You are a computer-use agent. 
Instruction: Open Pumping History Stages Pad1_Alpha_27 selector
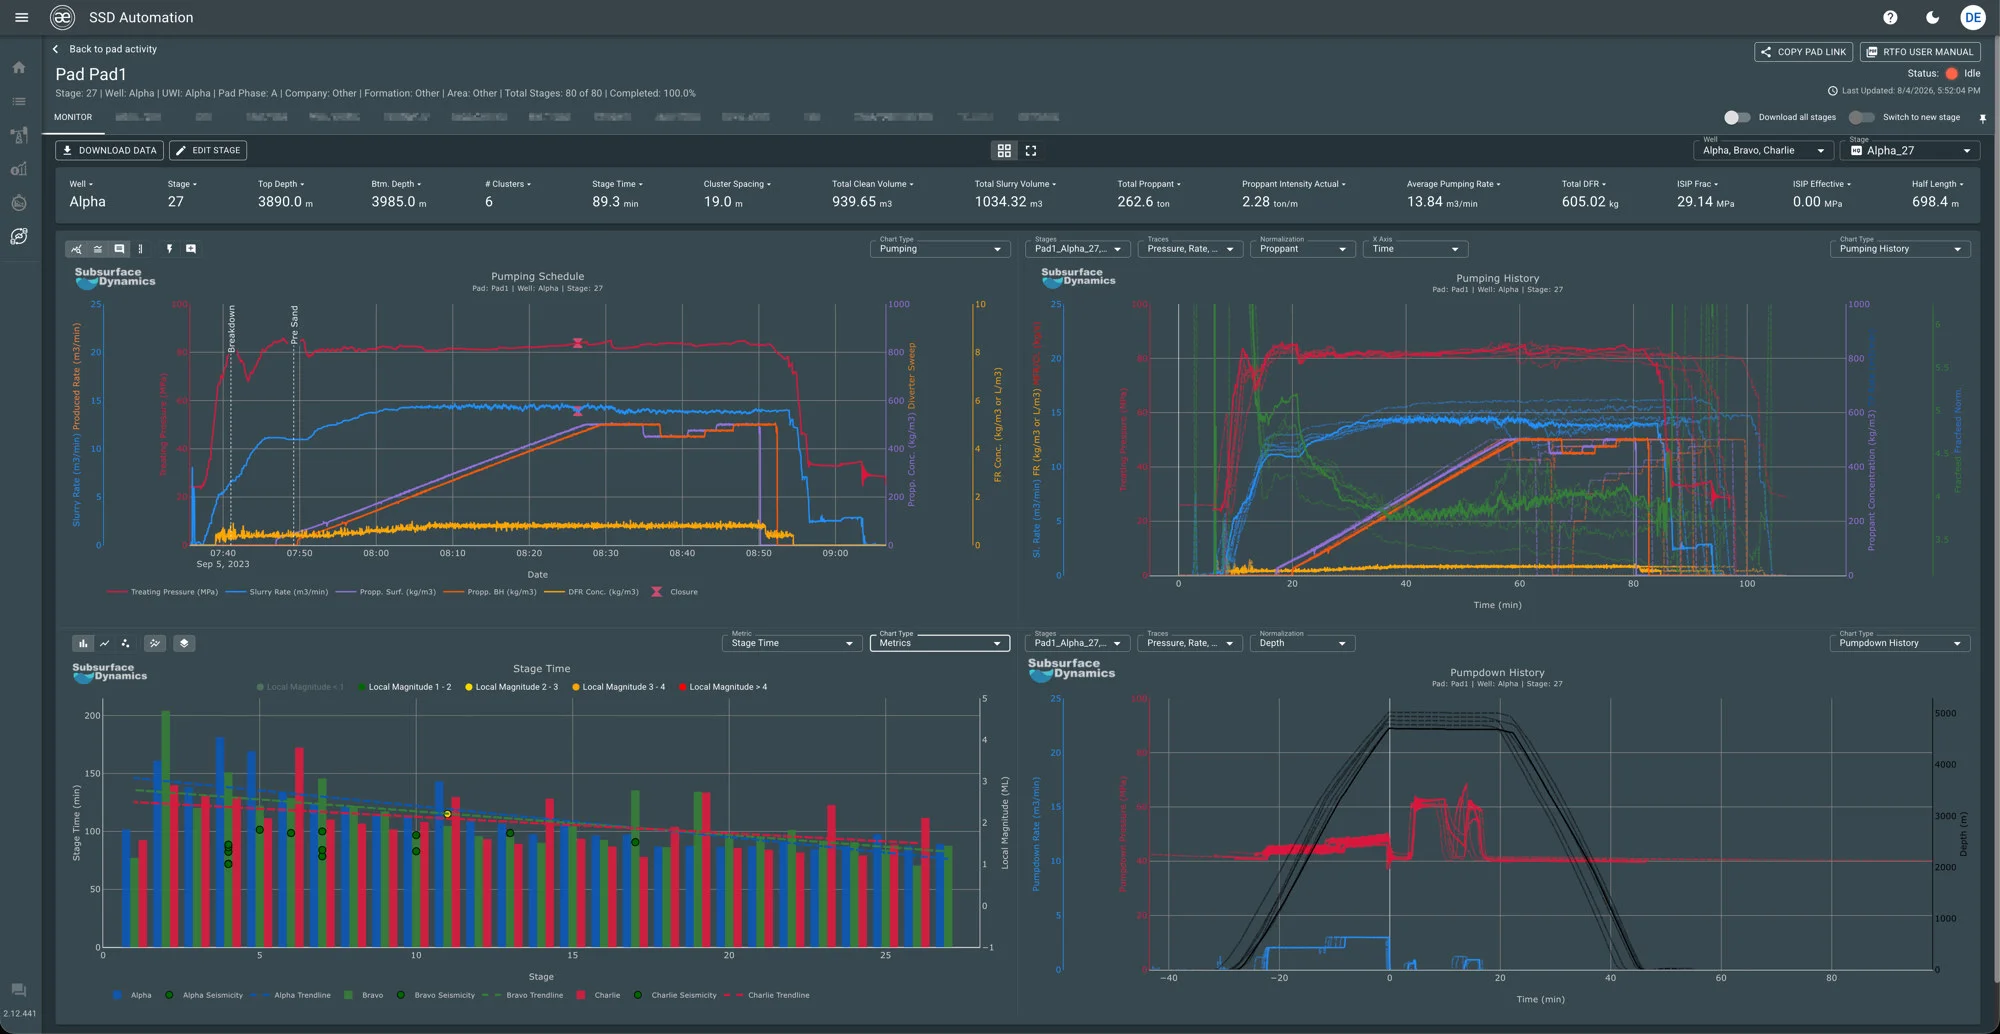1078,249
